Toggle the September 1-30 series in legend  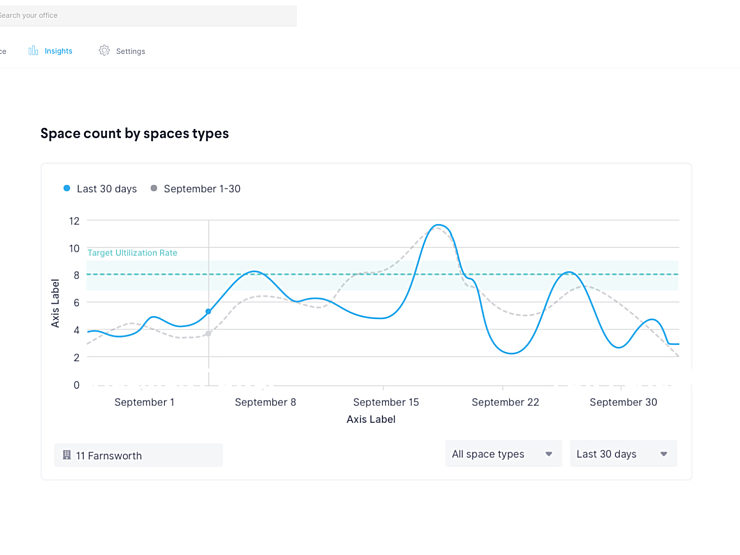coord(195,189)
